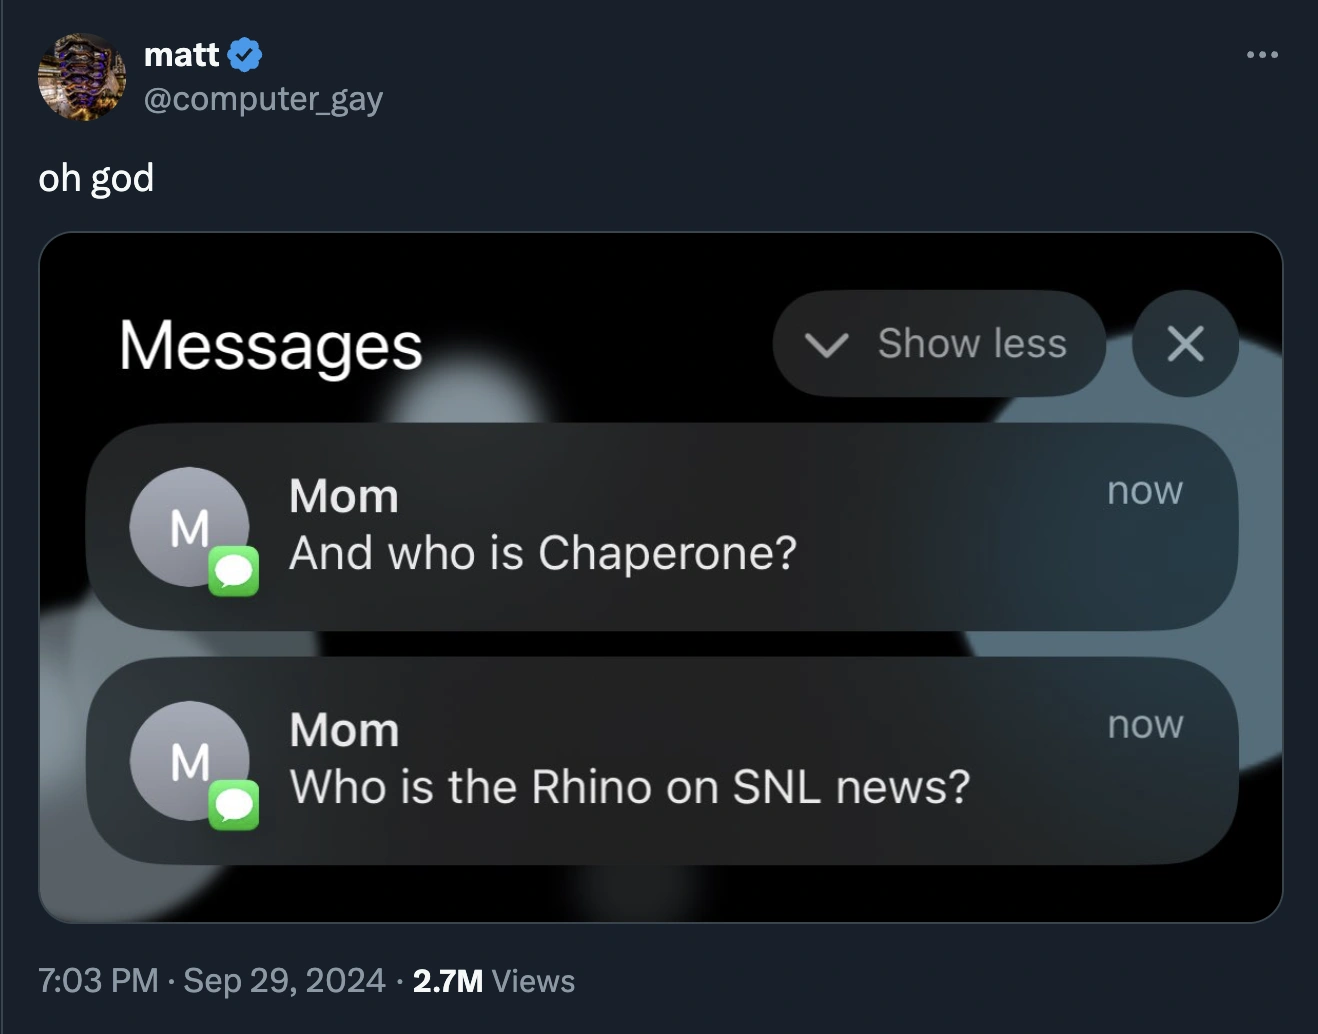Screen dimensions: 1318x1034
Task: Click the Messages header title
Action: 271,346
